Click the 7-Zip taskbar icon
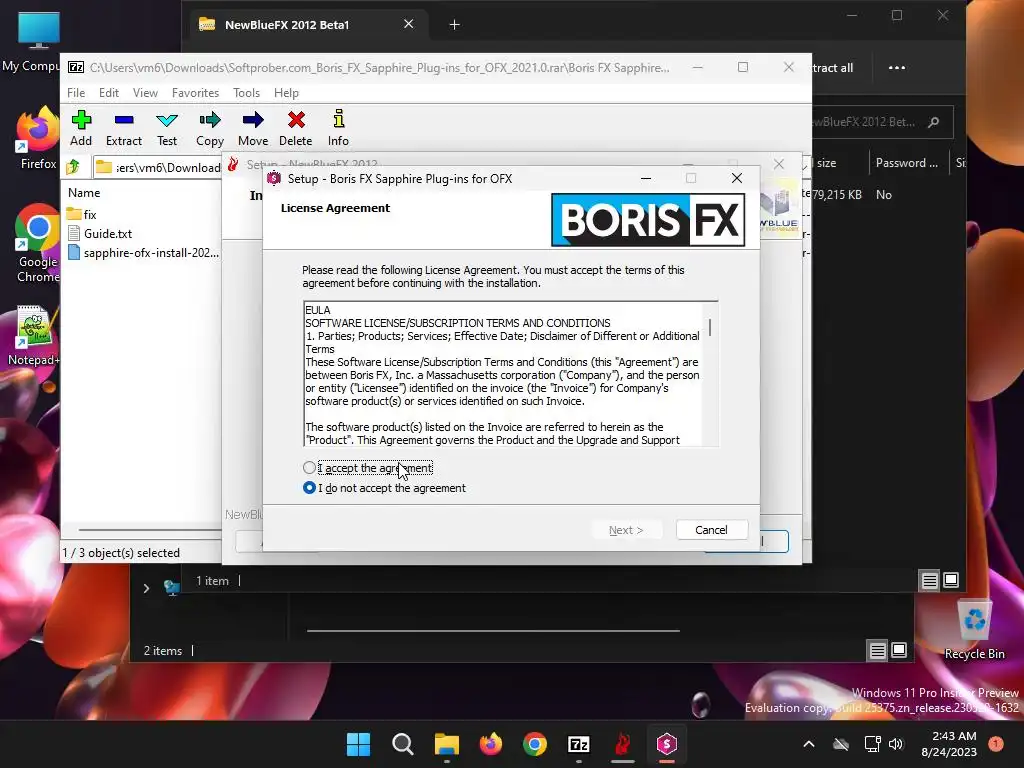1024x768 pixels. (579, 744)
